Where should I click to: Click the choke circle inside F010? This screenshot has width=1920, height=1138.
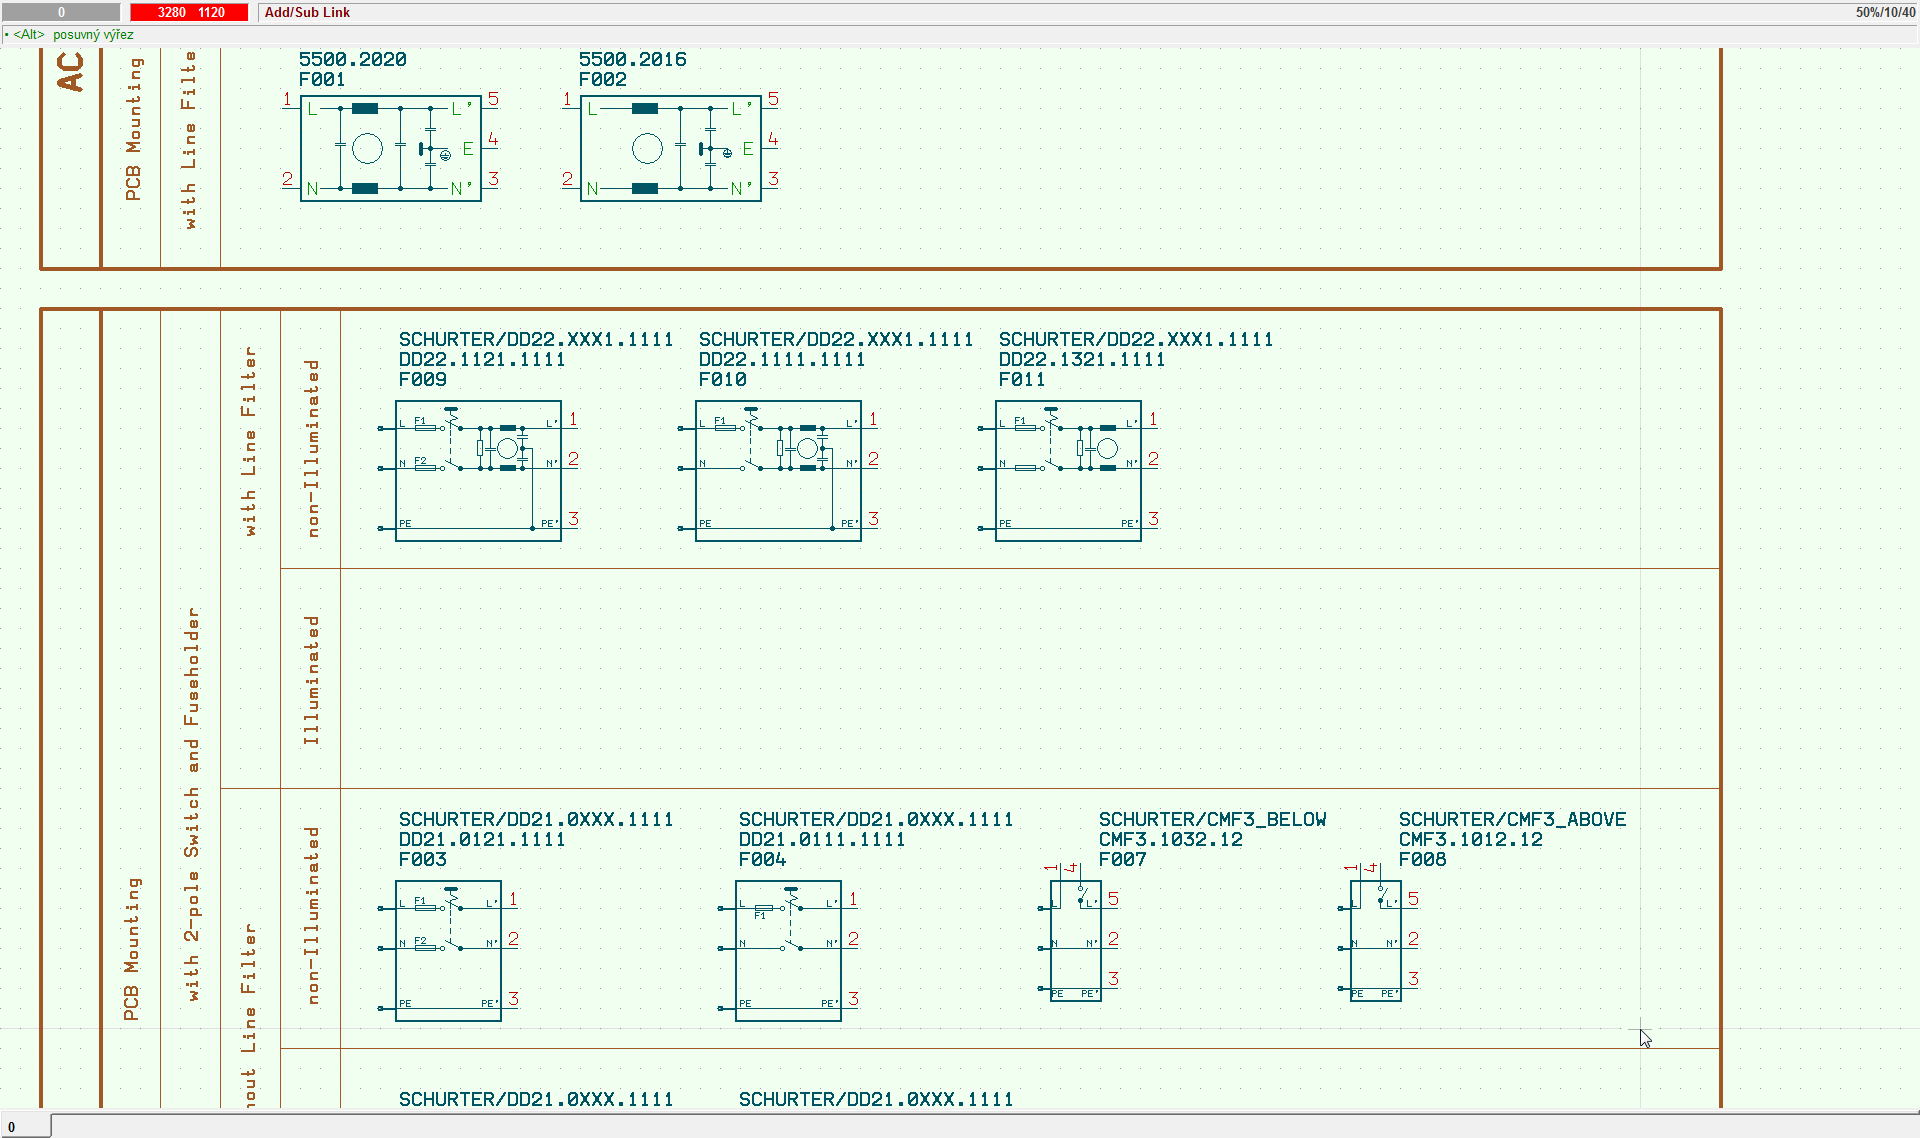tap(808, 448)
